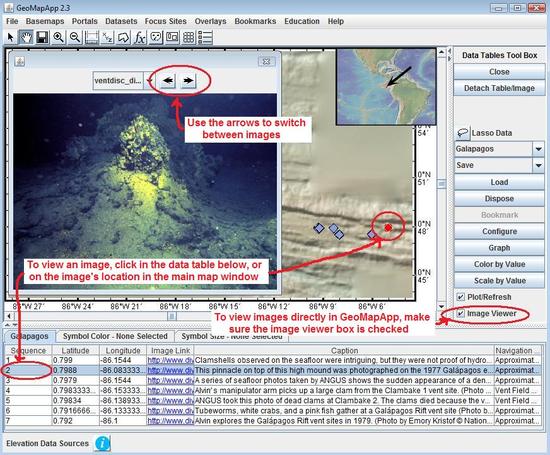The width and height of the screenshot is (550, 455).
Task: Click the map vertical scrollbar thumb
Action: click(442, 183)
